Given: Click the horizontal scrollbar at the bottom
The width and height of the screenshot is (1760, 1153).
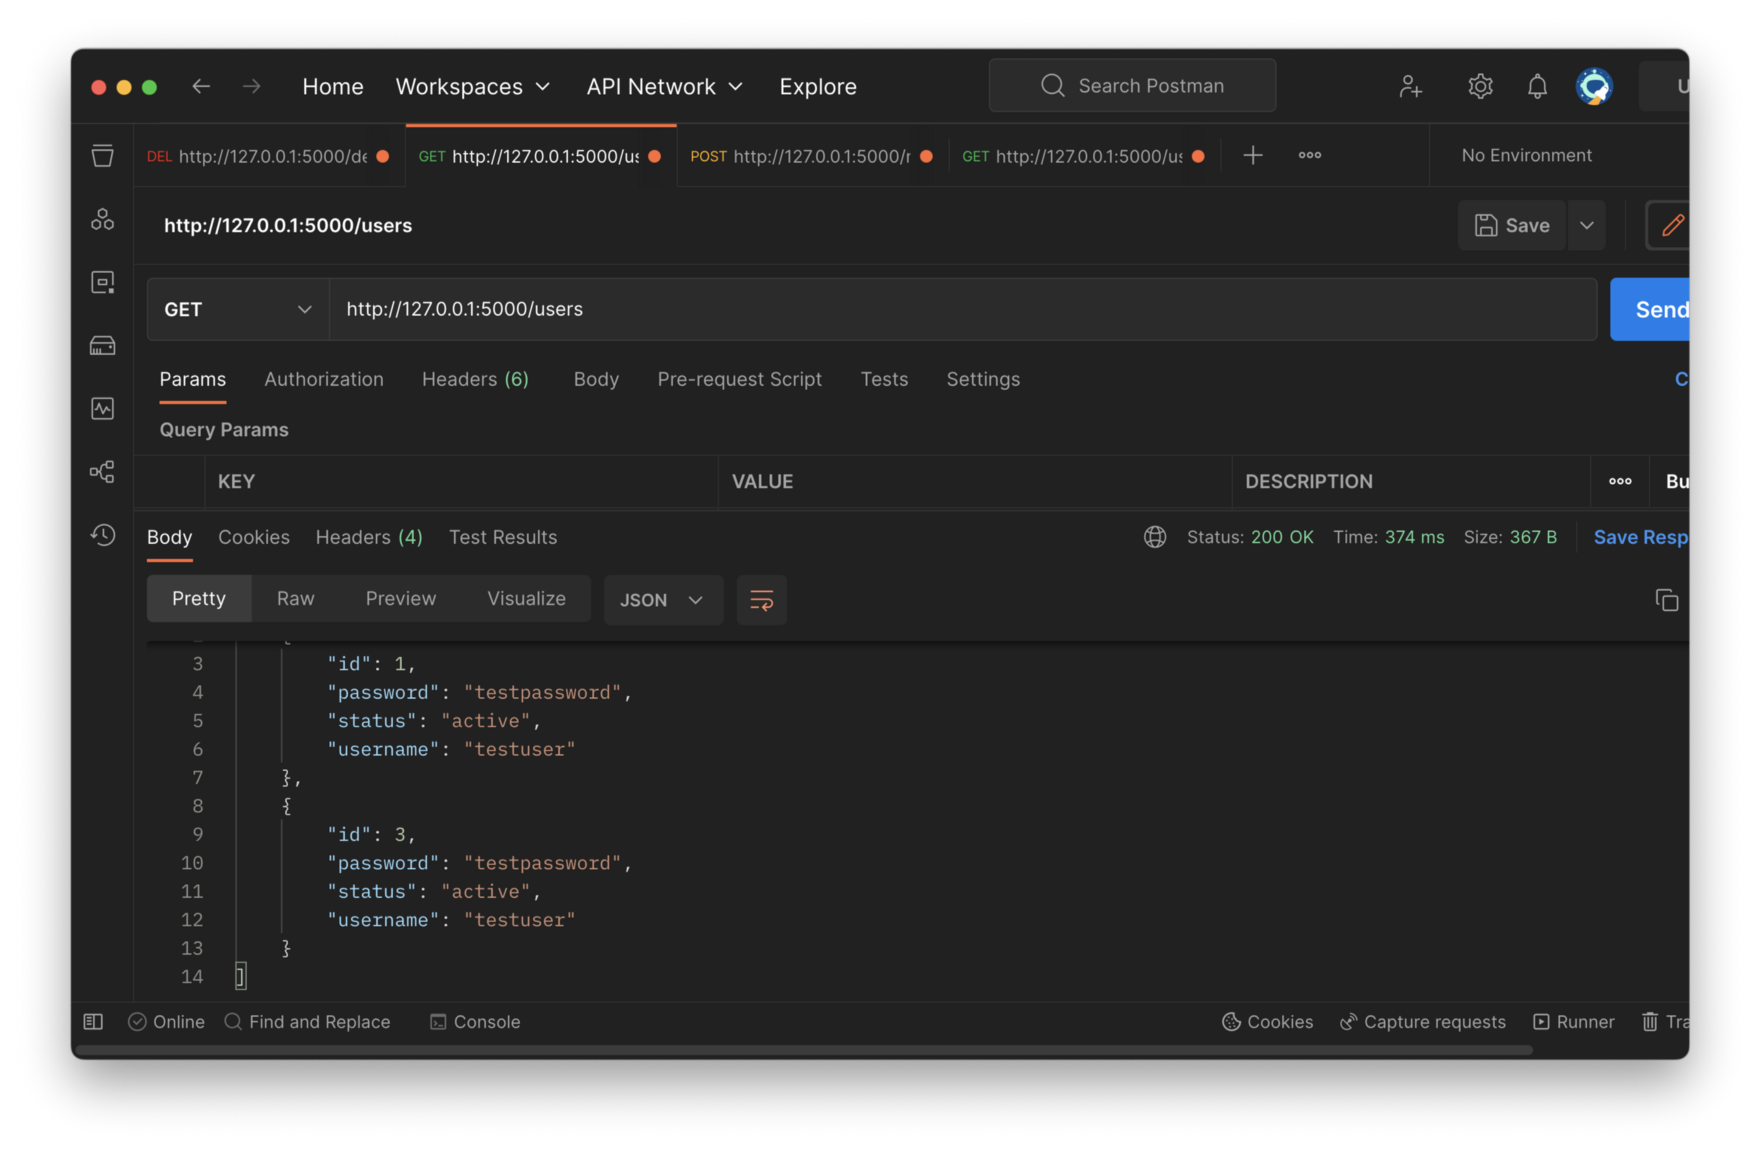Looking at the screenshot, I should (x=804, y=1050).
